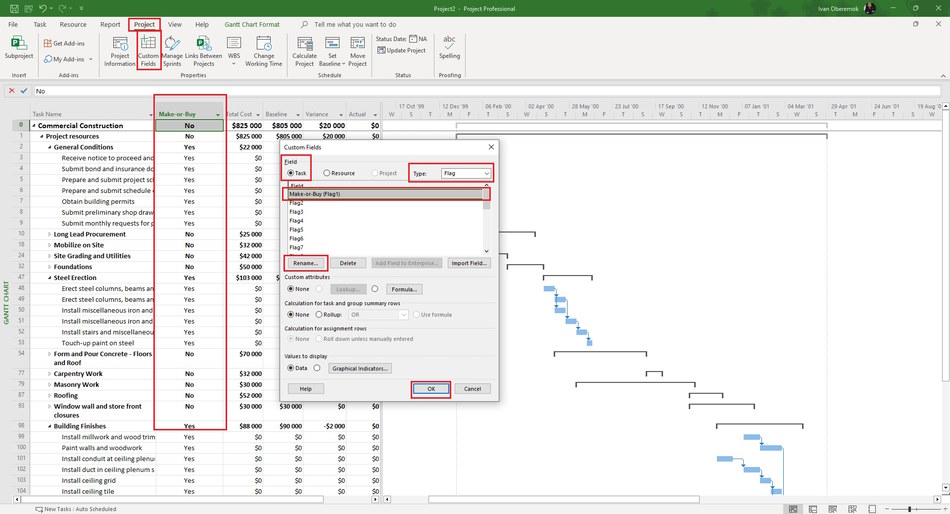The width and height of the screenshot is (950, 514).
Task: Expand the Long Lead Procurement group
Action: tap(50, 235)
